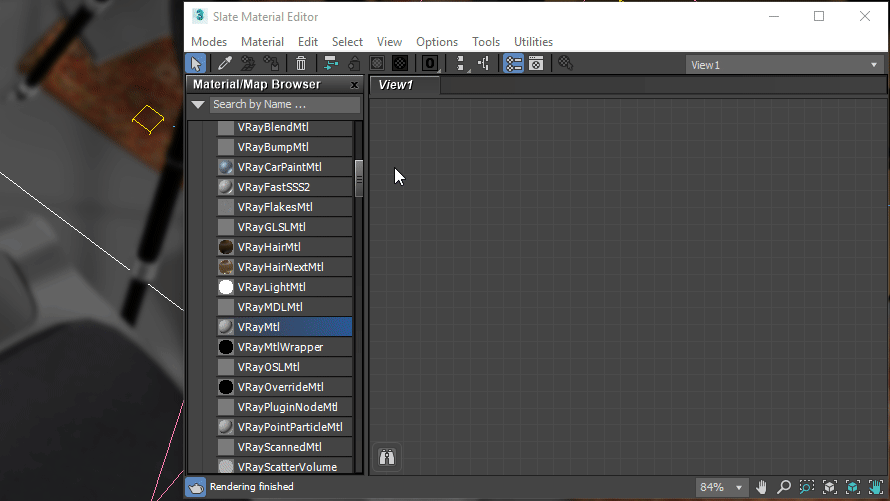Open the View1 dropdown in toolbar

point(783,65)
